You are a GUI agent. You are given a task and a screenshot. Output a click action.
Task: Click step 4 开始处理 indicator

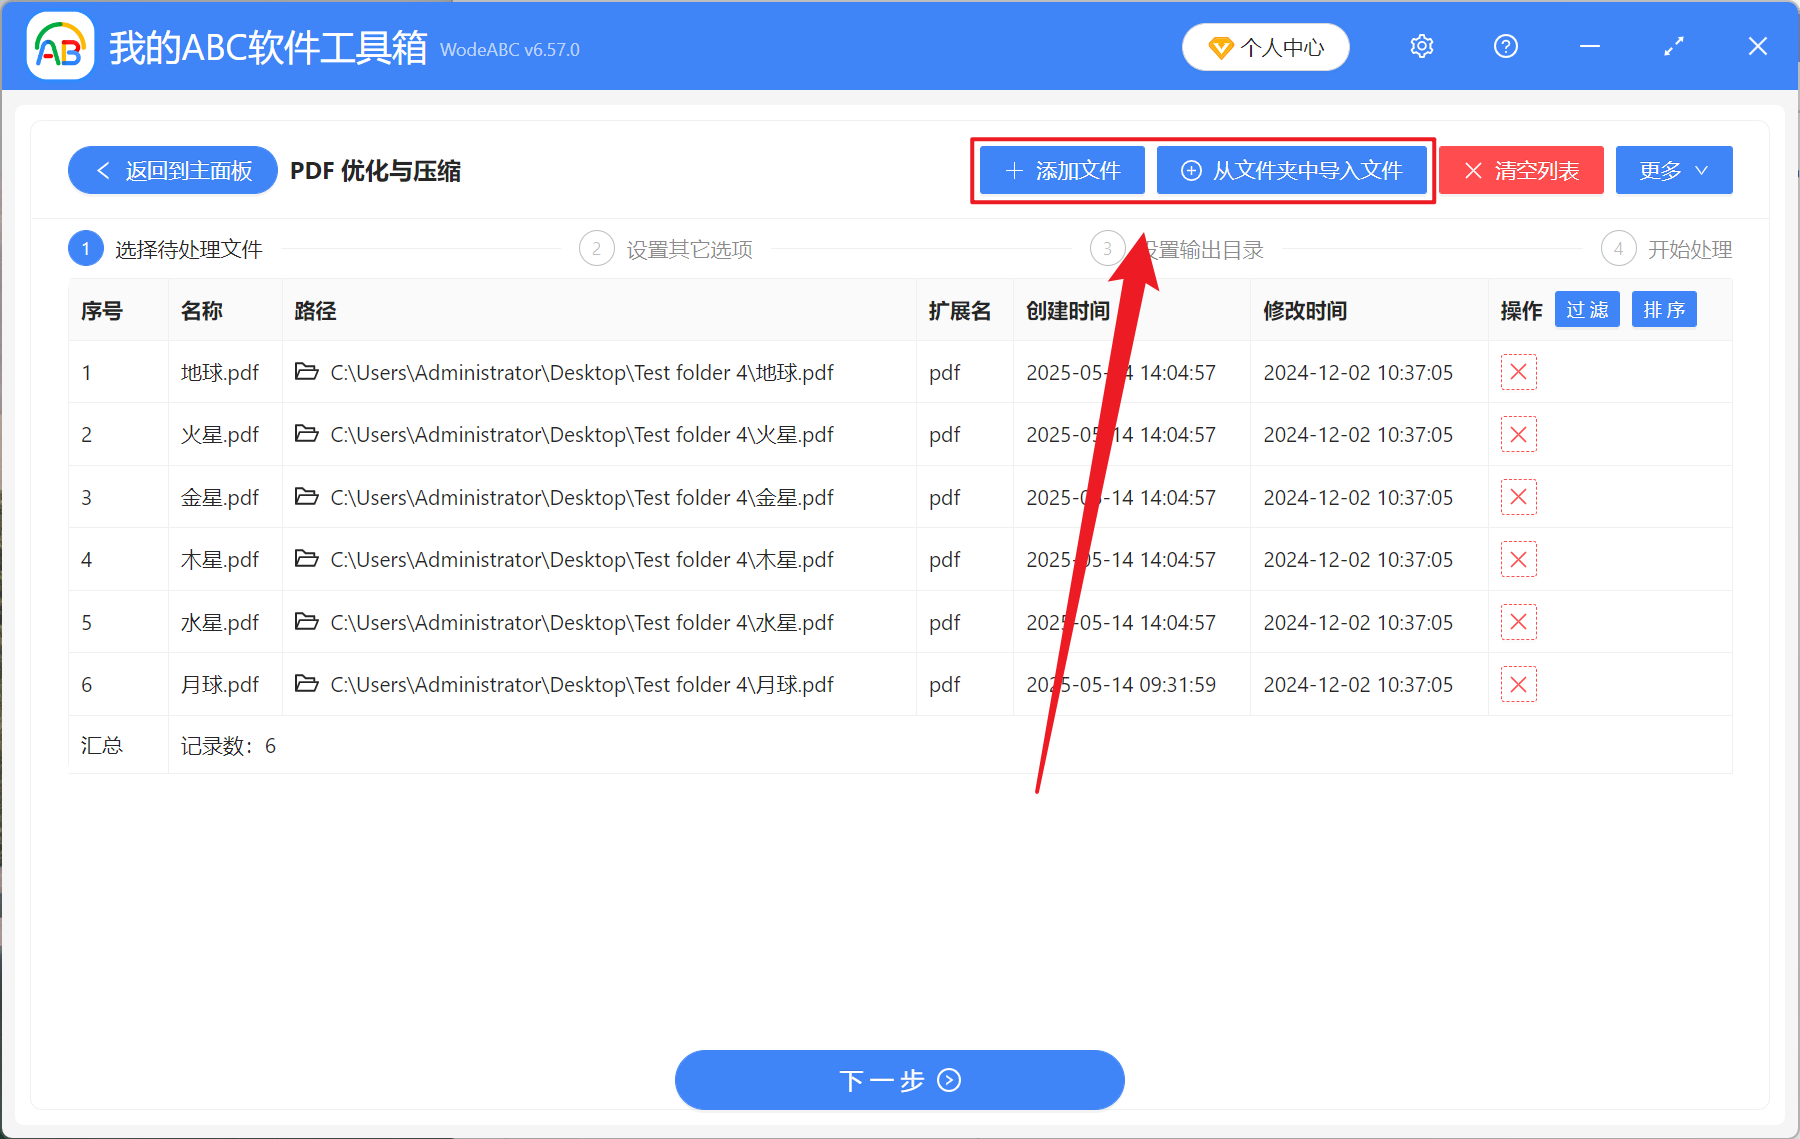[x=1618, y=248]
